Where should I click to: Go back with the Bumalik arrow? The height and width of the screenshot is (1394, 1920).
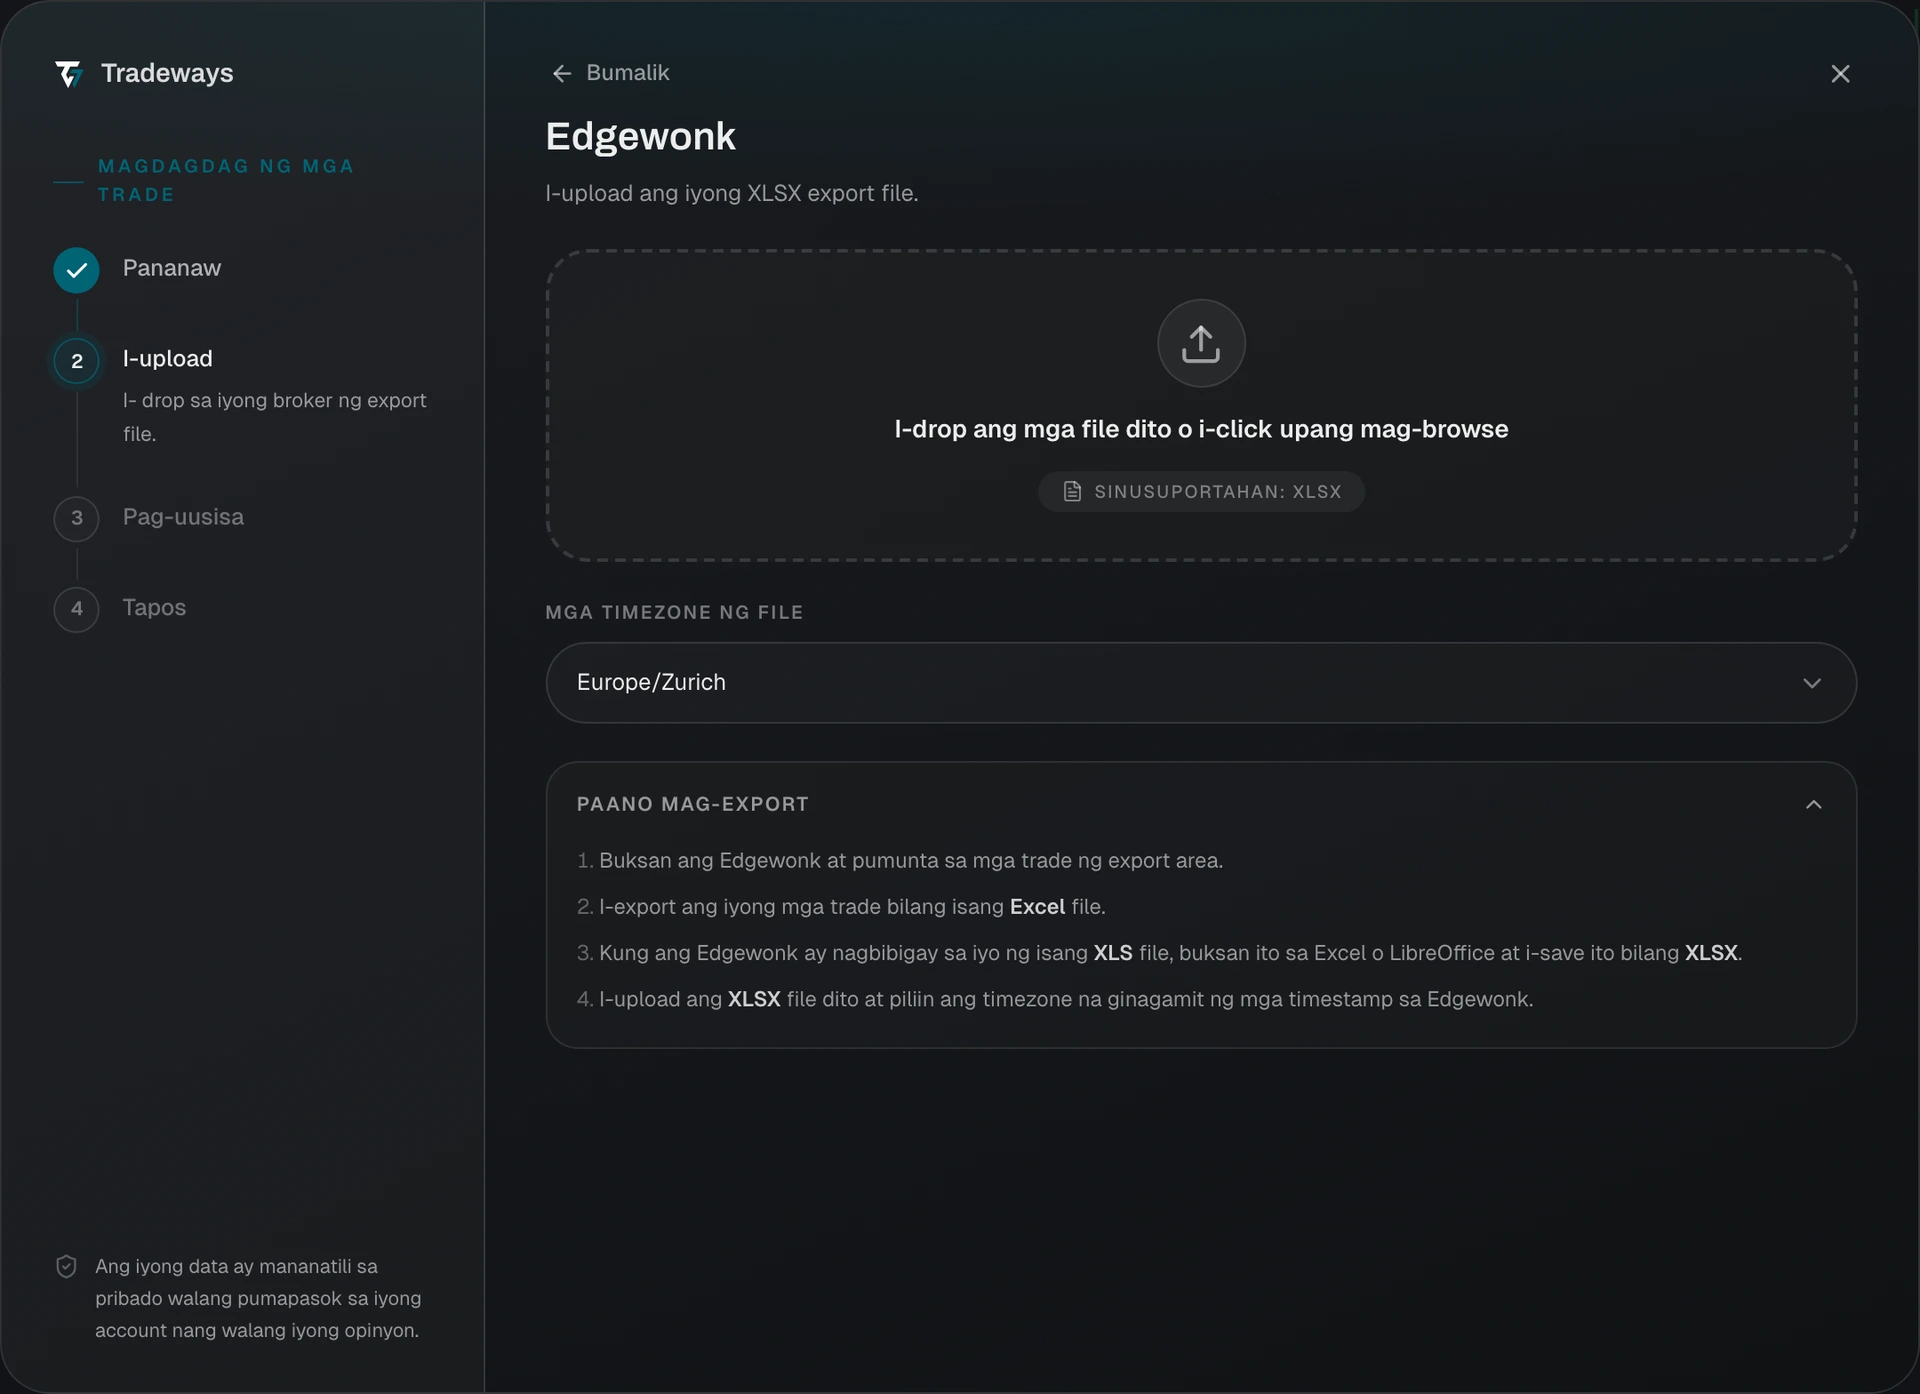tap(562, 73)
